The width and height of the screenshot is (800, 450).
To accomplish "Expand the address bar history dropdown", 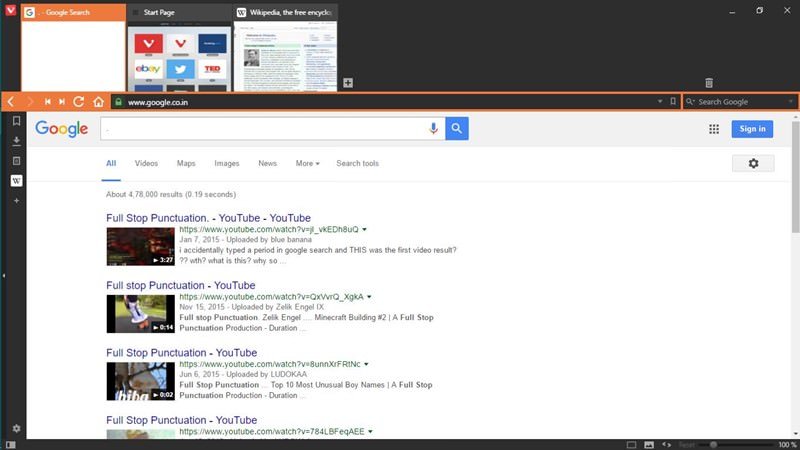I will pyautogui.click(x=660, y=102).
